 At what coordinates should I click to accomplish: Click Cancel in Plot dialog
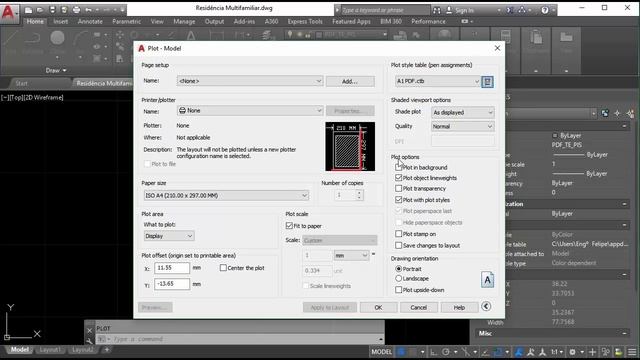pos(418,307)
